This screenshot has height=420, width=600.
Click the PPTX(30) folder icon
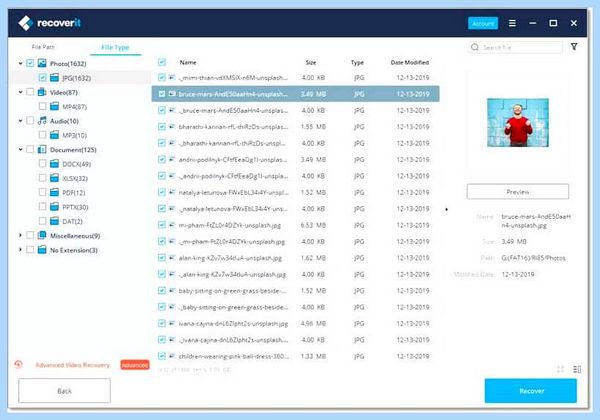coord(54,207)
